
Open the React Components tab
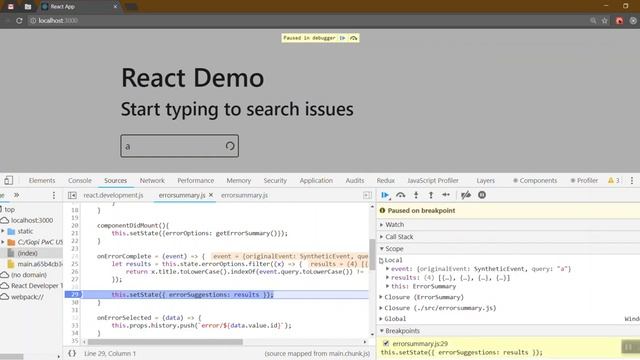535,180
